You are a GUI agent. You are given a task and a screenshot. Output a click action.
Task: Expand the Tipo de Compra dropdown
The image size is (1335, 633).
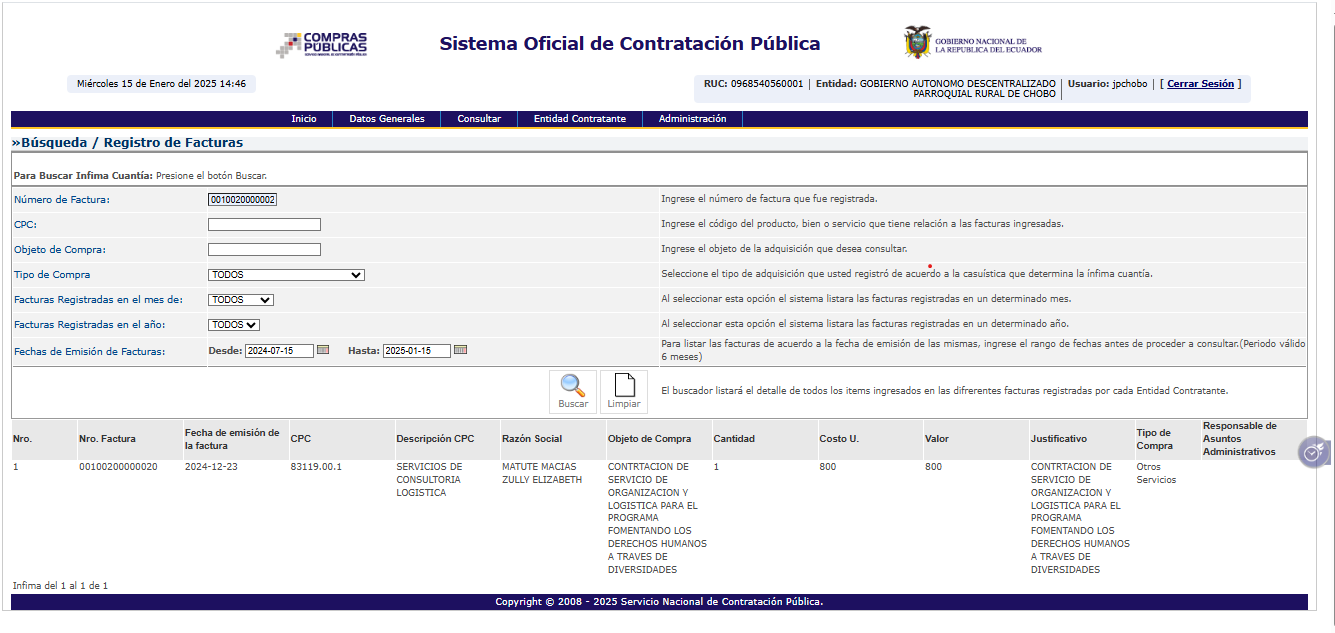[286, 275]
